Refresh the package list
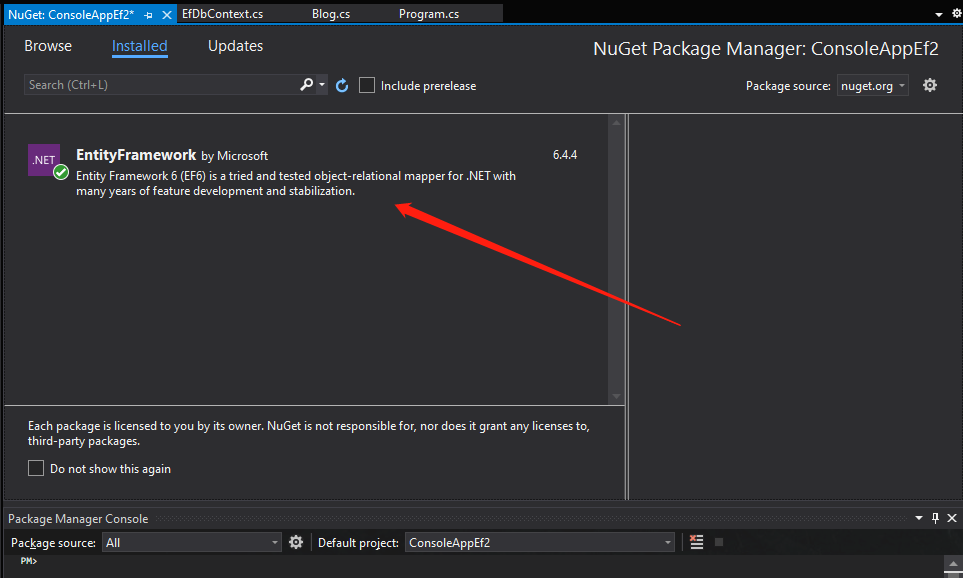This screenshot has height=578, width=963. [x=342, y=85]
